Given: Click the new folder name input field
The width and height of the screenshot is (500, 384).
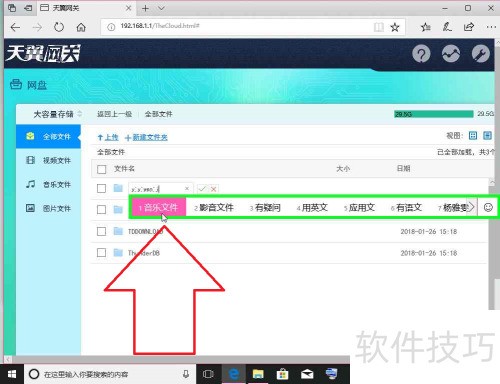Looking at the screenshot, I should (x=161, y=189).
